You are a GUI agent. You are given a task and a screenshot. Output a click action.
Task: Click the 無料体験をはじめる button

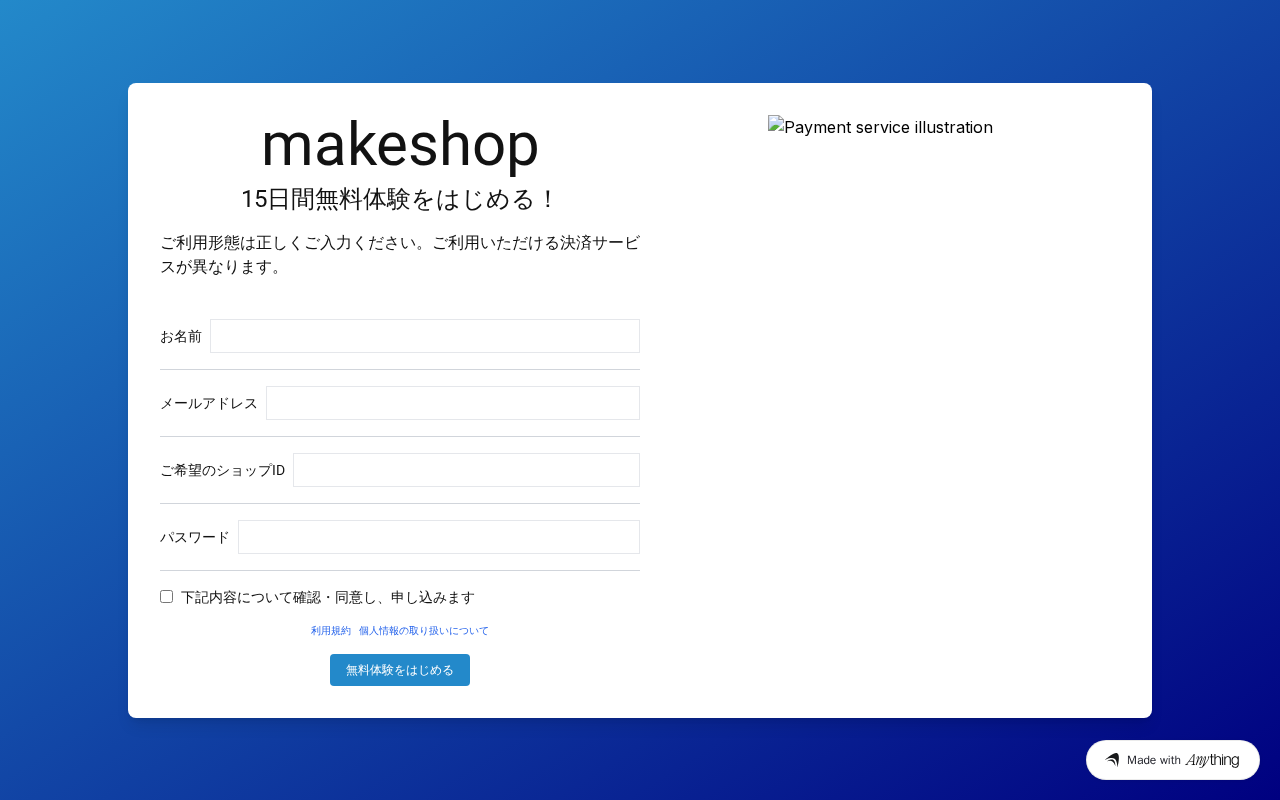[400, 670]
